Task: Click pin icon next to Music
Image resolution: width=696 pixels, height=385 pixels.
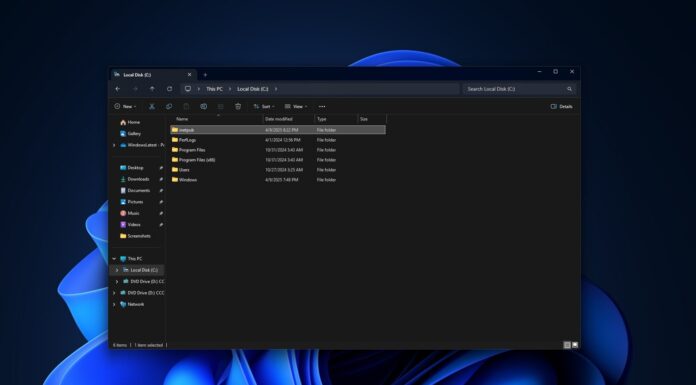Action: pyautogui.click(x=161, y=213)
